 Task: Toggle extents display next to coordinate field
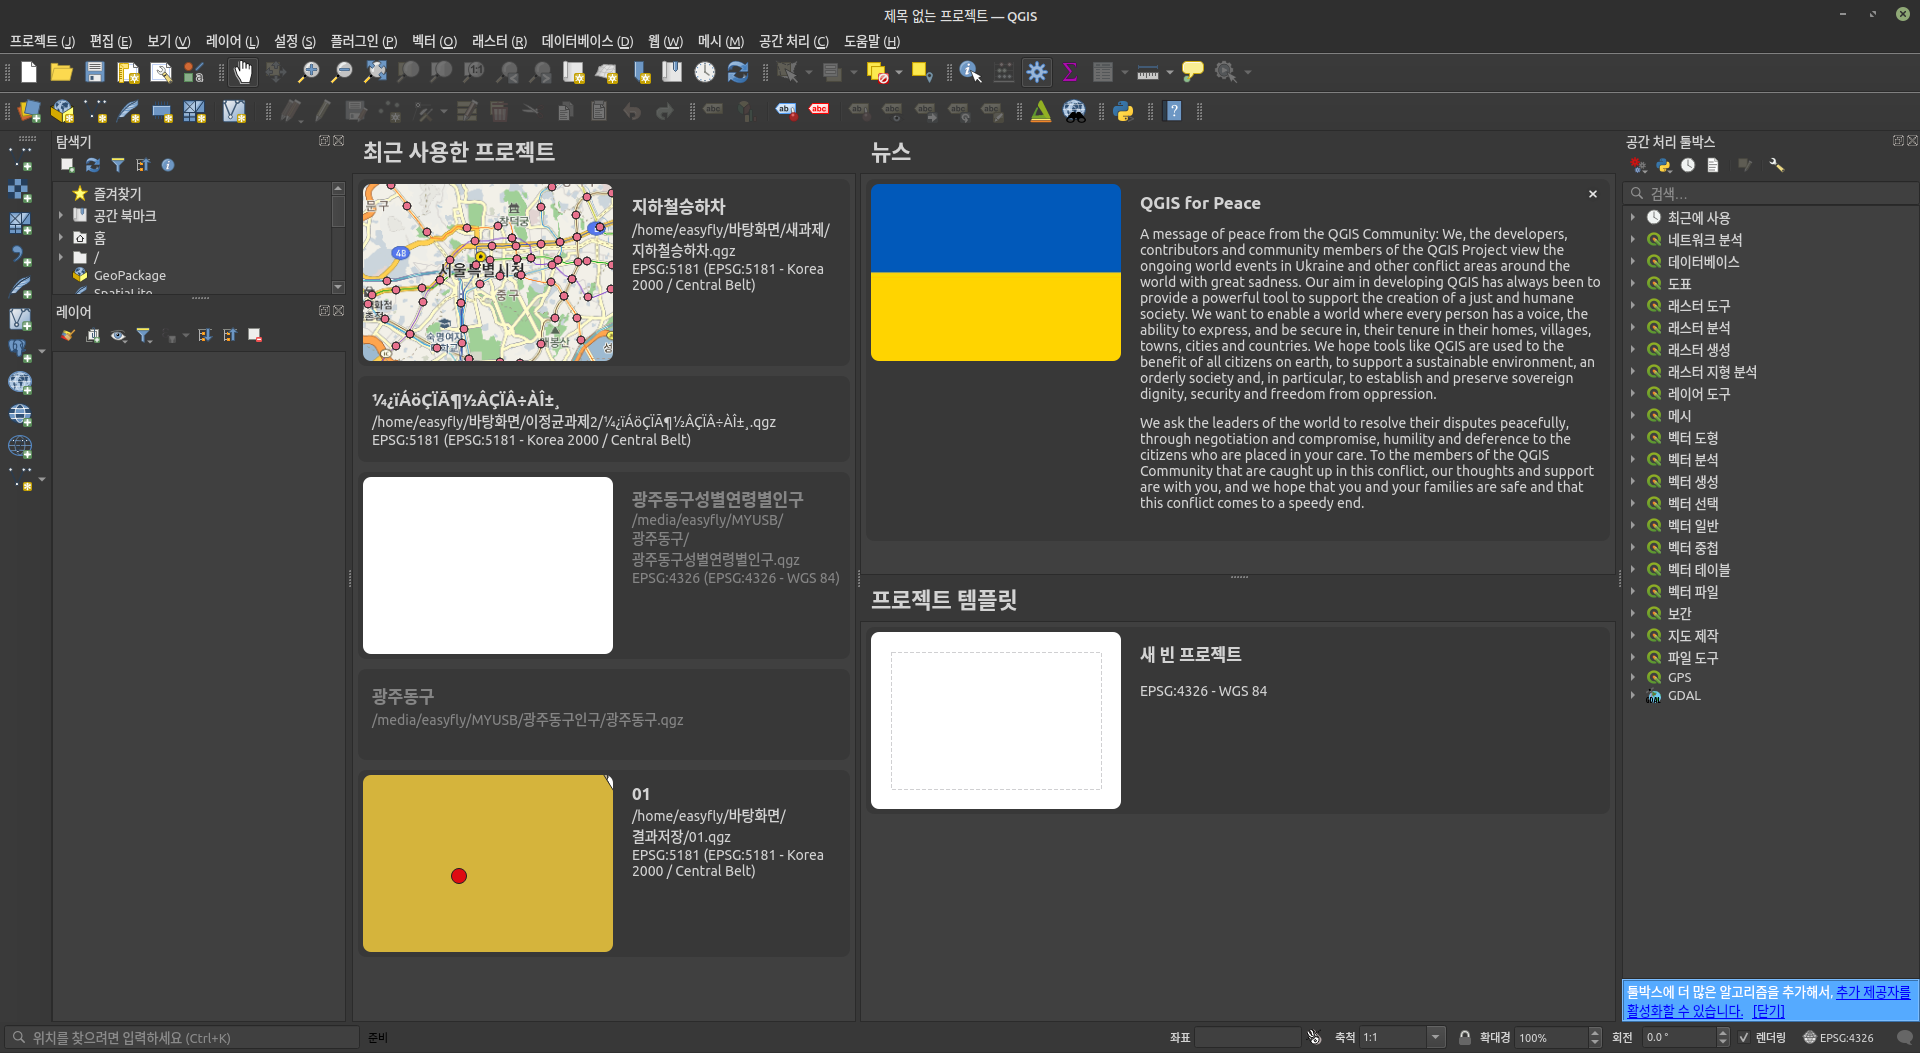pyautogui.click(x=1314, y=1037)
